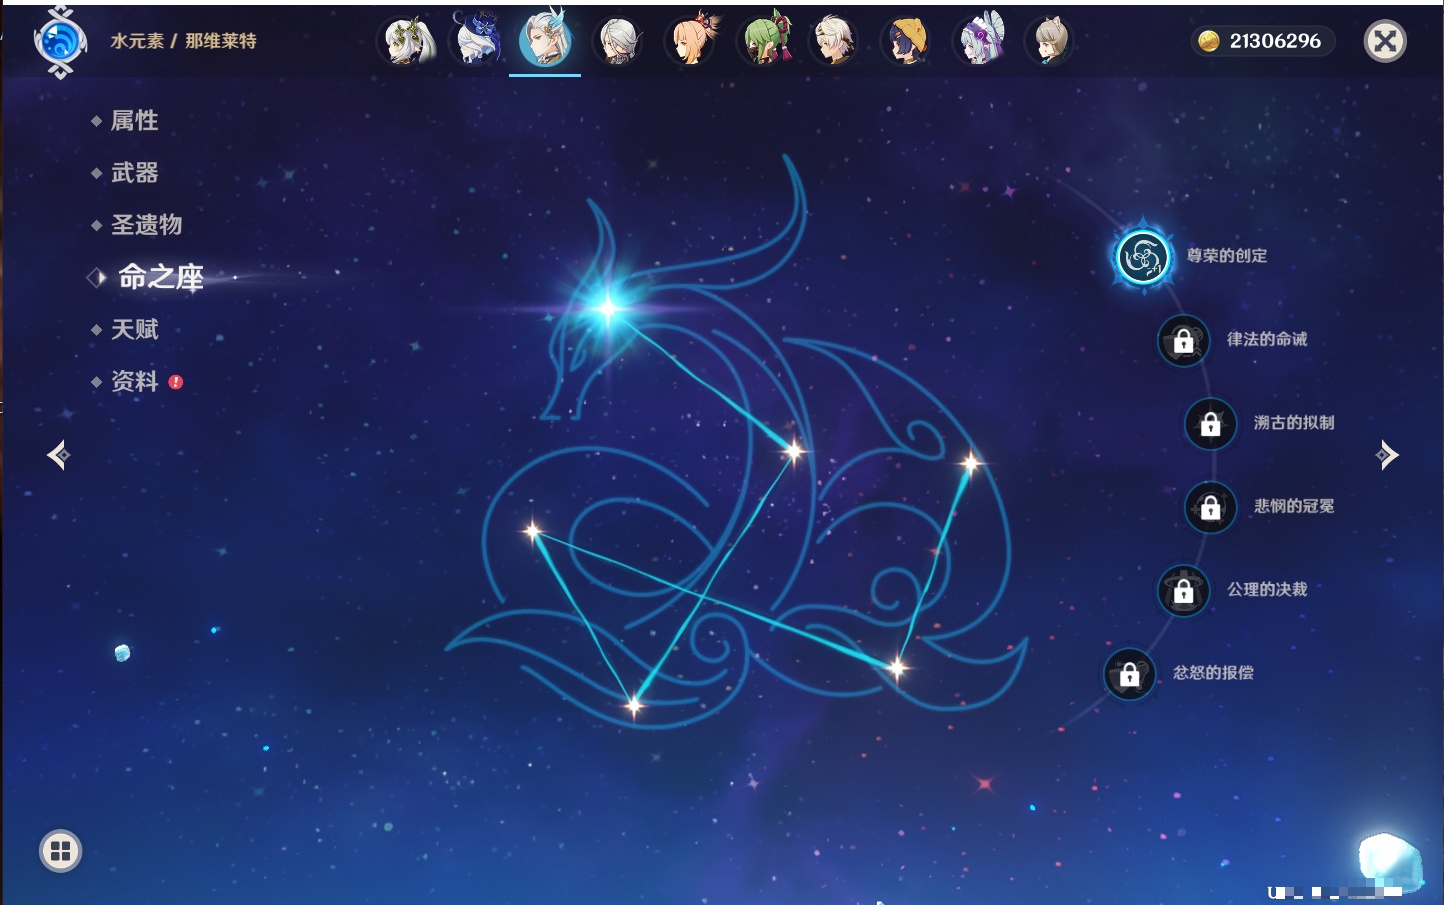This screenshot has height=905, width=1444.
Task: Open the 属性 attributes menu
Action: (x=134, y=121)
